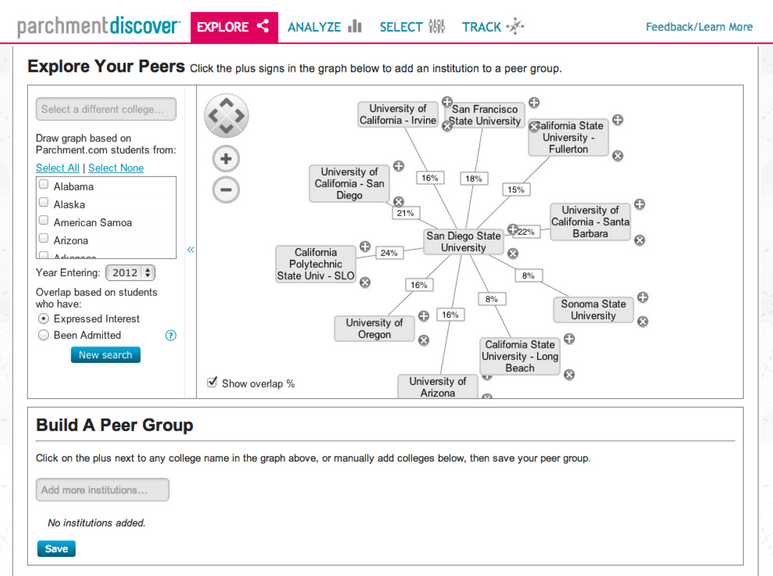Screen dimensions: 773x576
Task: Click the San Diego State University node
Action: click(463, 242)
